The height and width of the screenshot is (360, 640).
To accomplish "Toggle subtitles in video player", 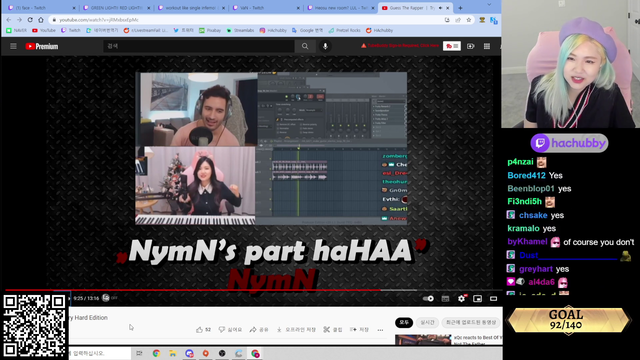I will tap(445, 298).
